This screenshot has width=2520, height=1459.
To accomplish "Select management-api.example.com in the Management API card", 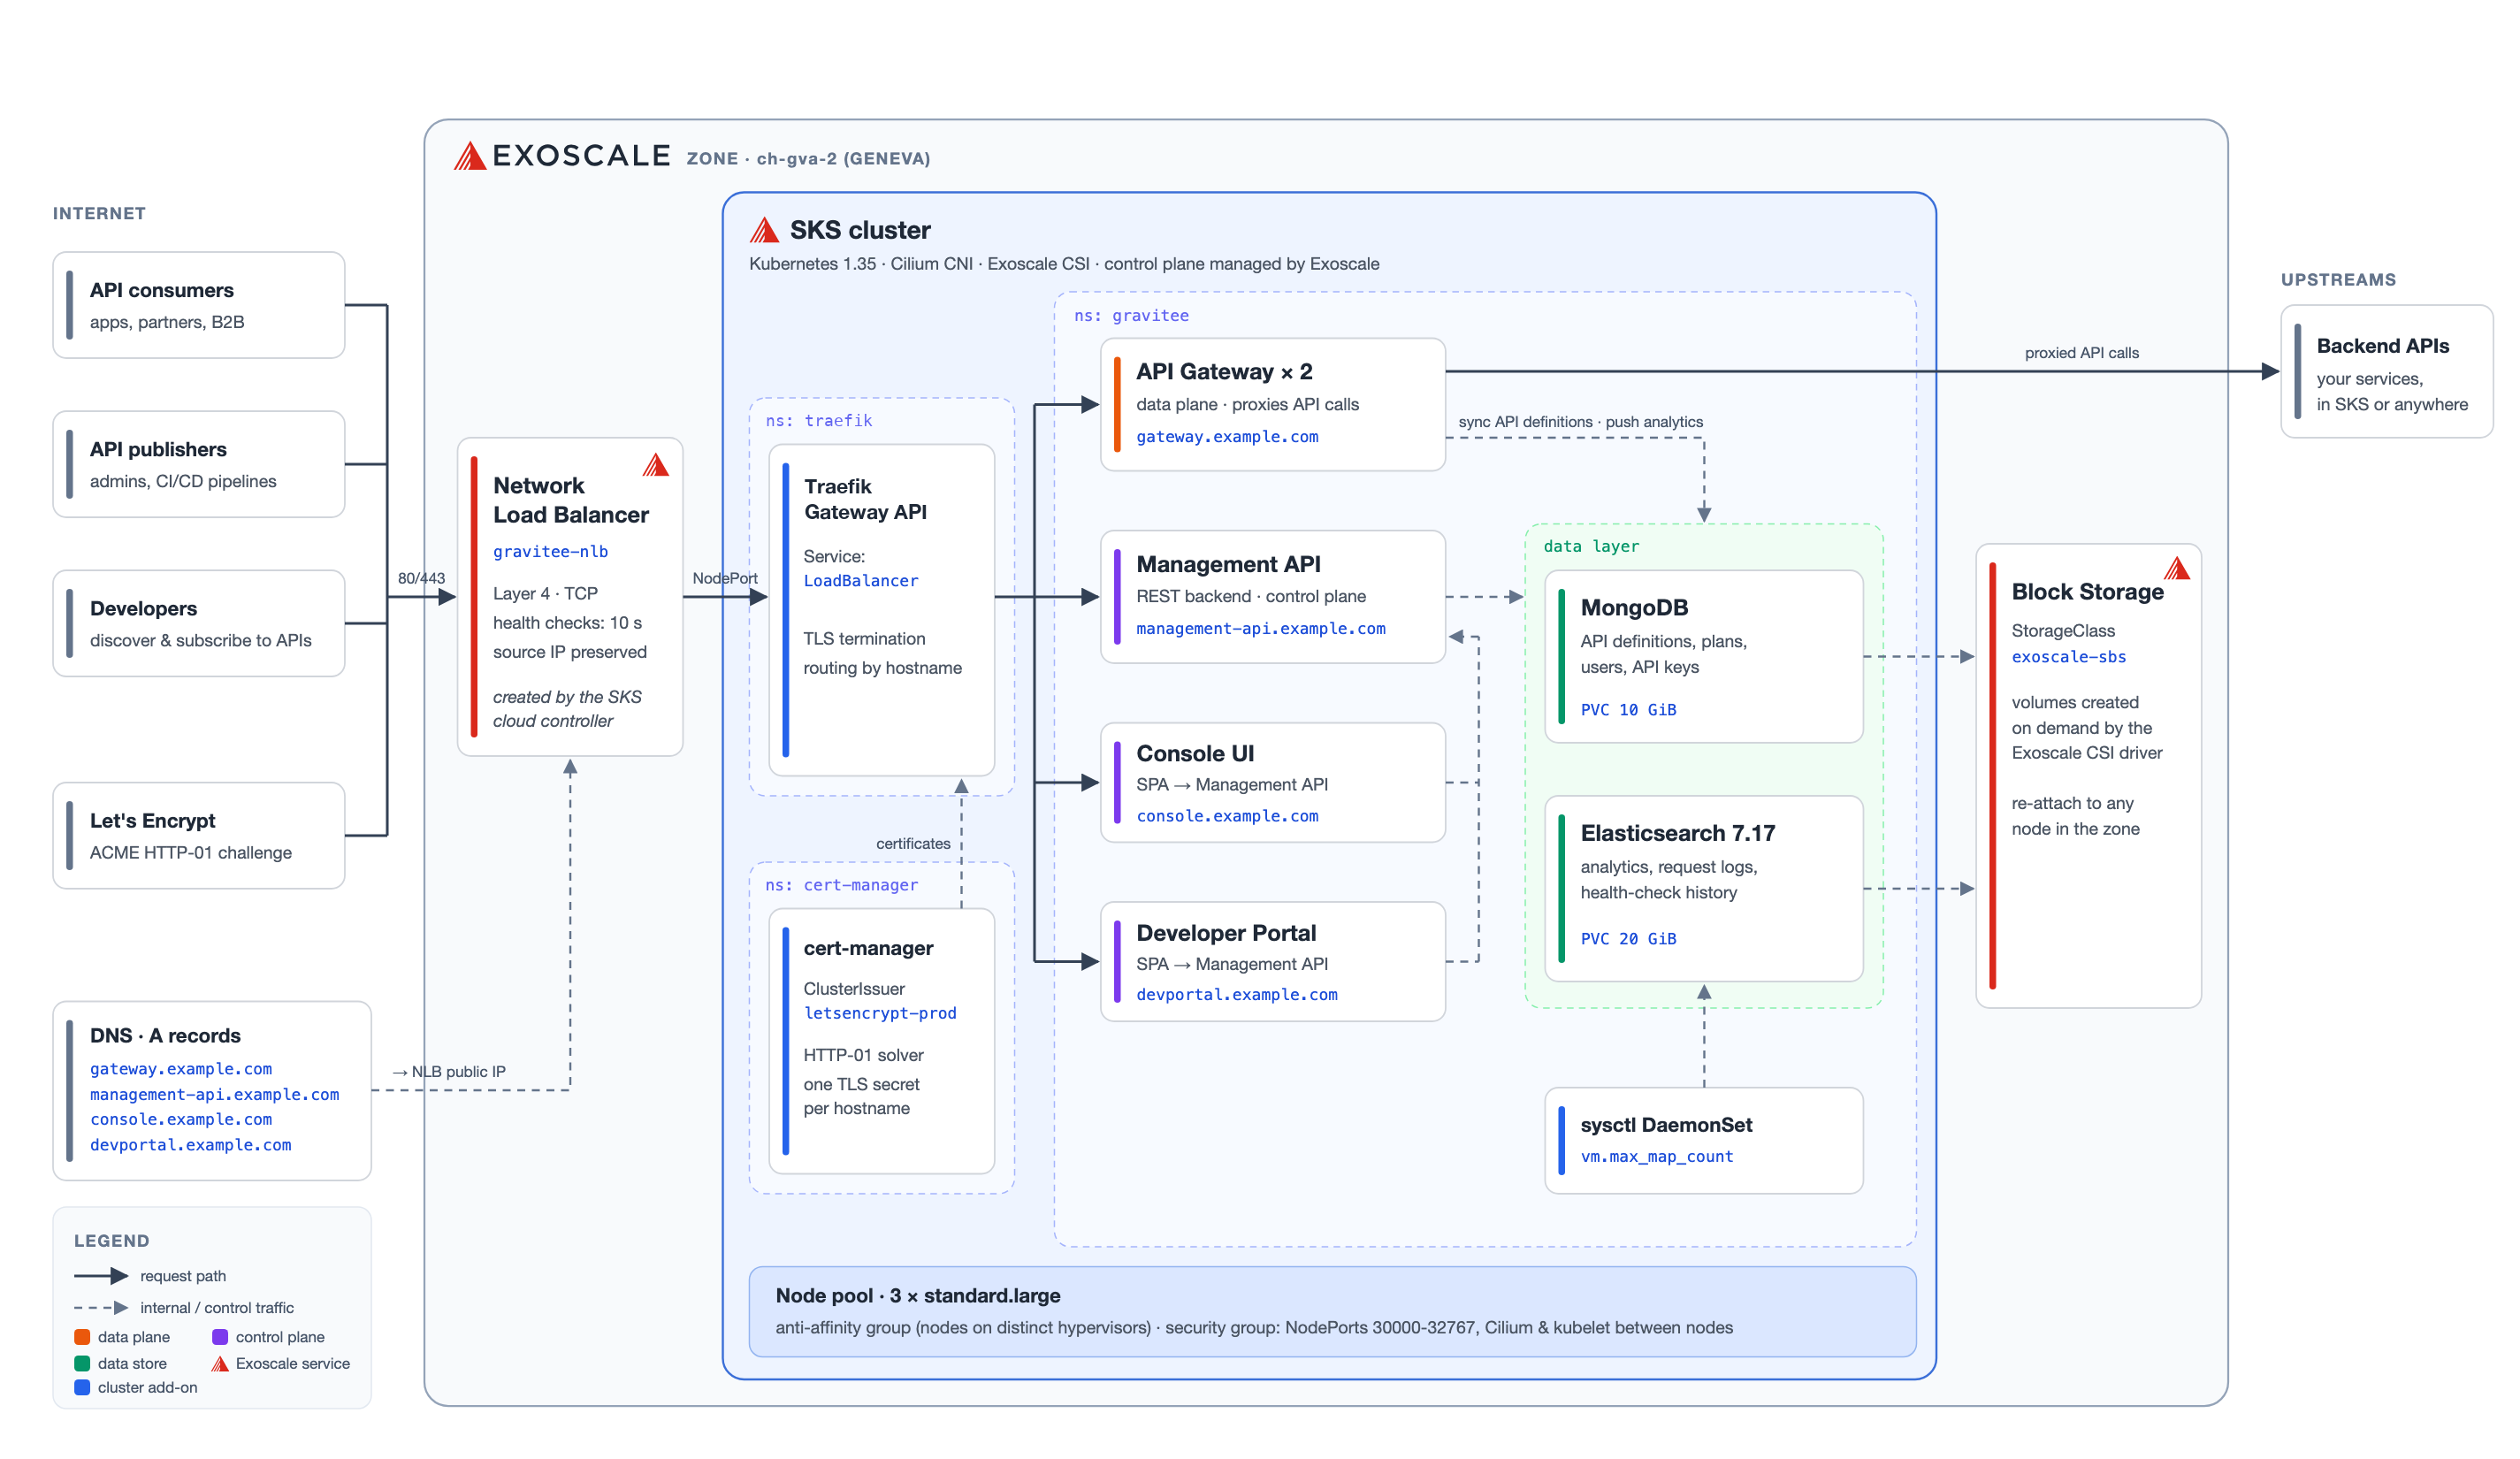I will (1261, 628).
